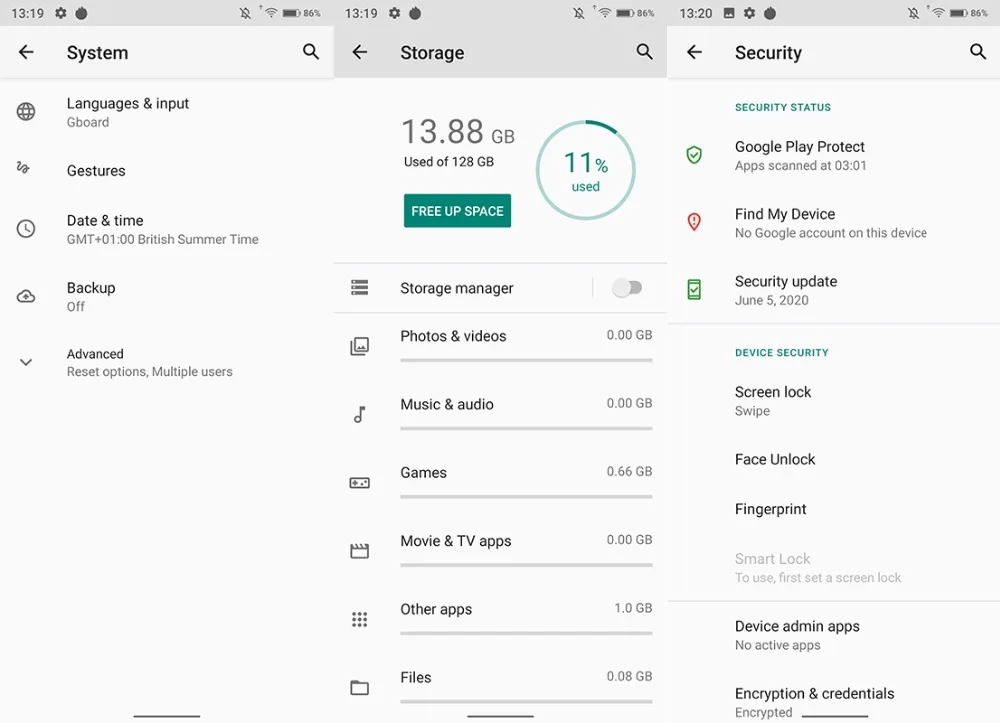Viewport: 1000px width, 723px height.
Task: Open Device admin apps
Action: click(834, 635)
